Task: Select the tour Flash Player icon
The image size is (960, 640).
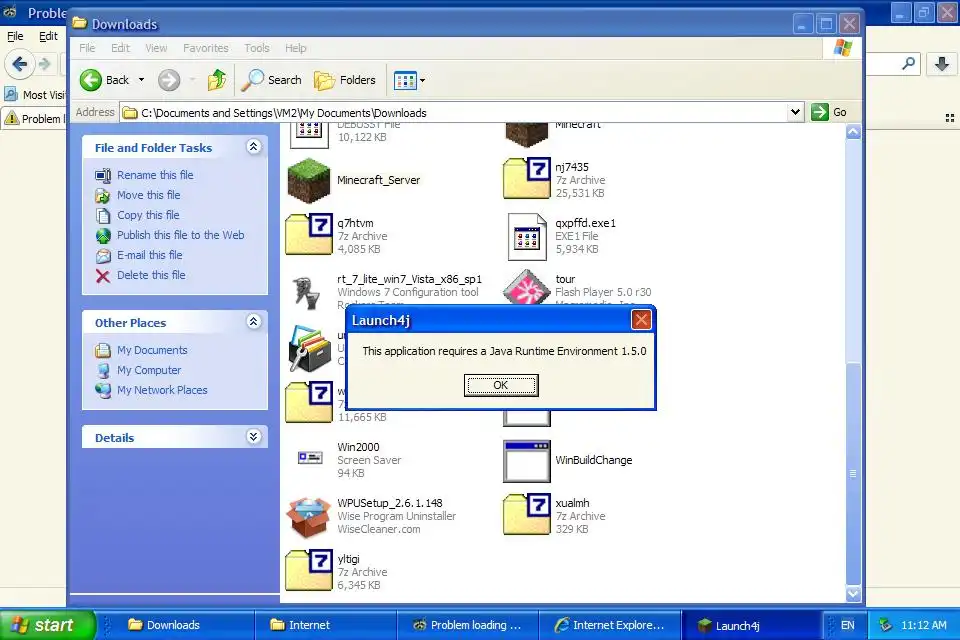Action: click(x=527, y=287)
